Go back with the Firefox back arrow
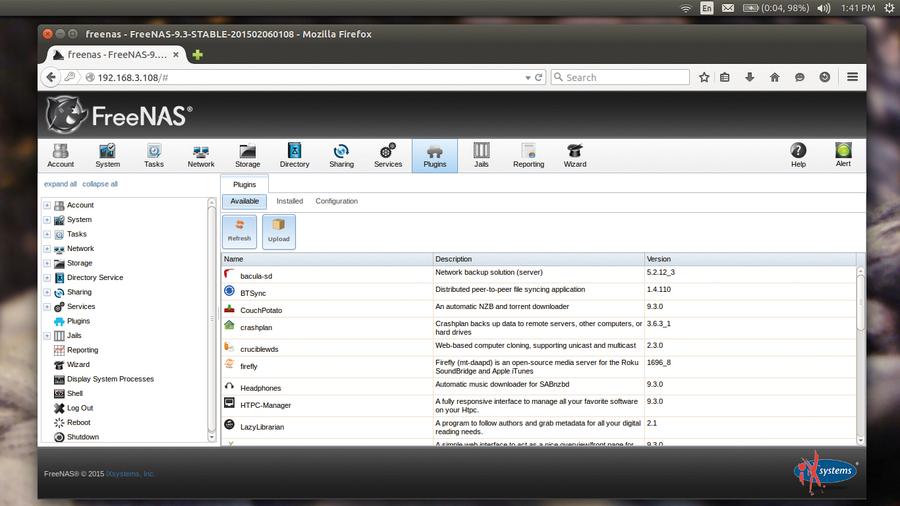This screenshot has width=900, height=506. point(51,77)
